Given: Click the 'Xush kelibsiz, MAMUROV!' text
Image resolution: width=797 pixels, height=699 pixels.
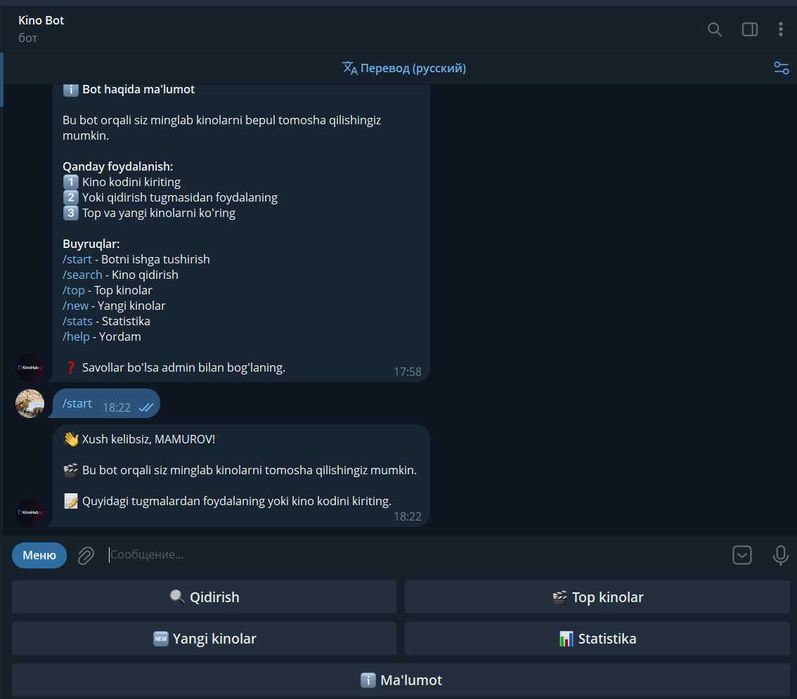Looking at the screenshot, I should tap(148, 439).
